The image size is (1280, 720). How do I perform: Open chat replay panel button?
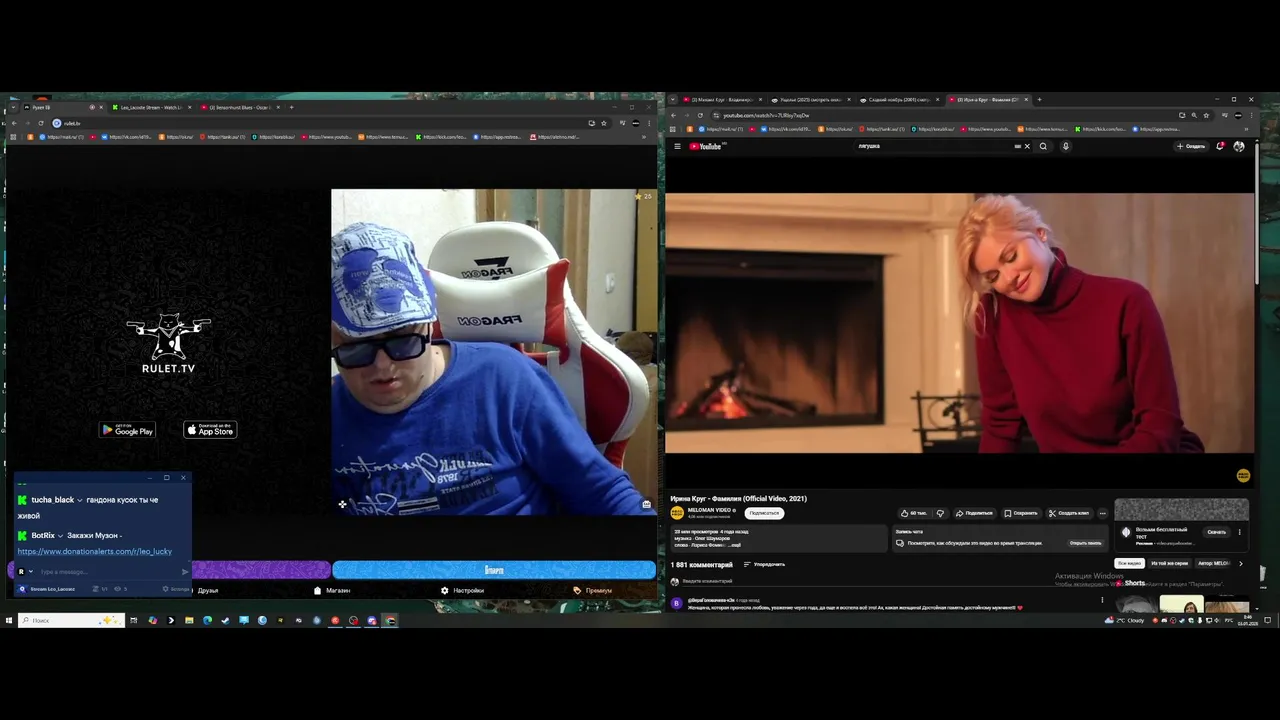pyautogui.click(x=1085, y=543)
